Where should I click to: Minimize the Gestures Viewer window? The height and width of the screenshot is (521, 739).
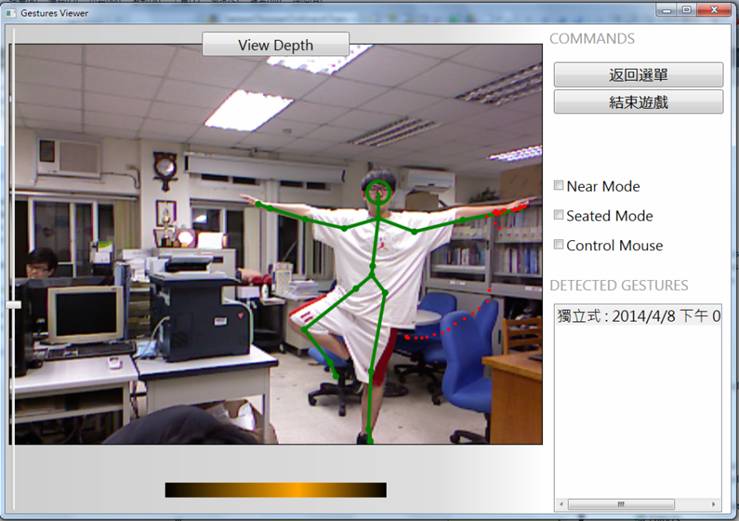[666, 10]
